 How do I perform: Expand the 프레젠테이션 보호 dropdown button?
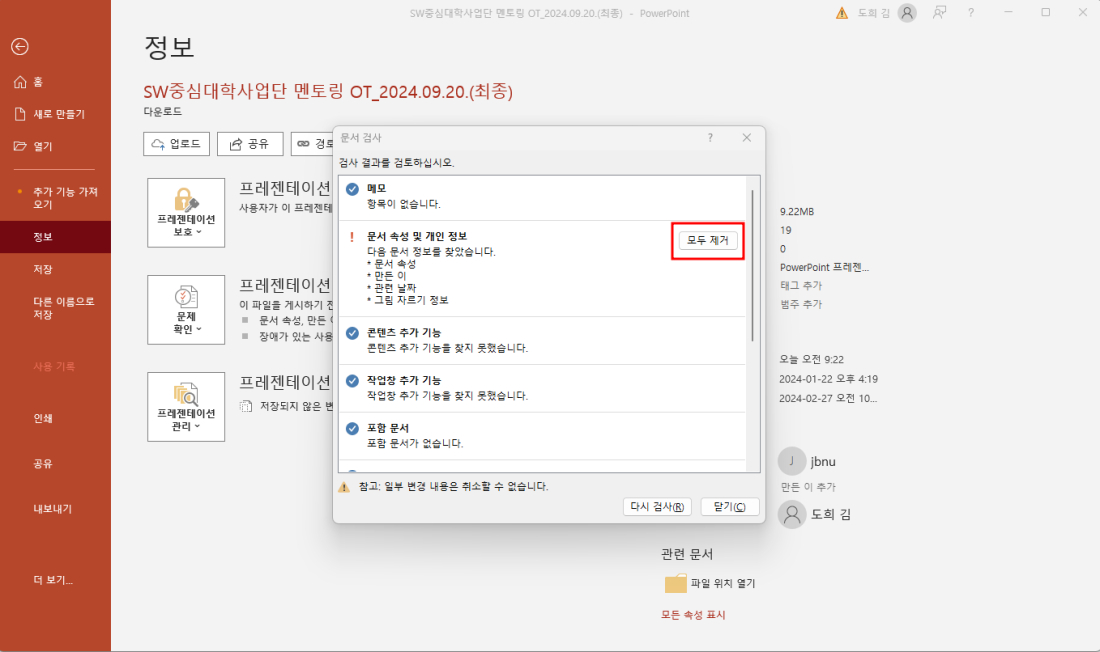(x=186, y=213)
